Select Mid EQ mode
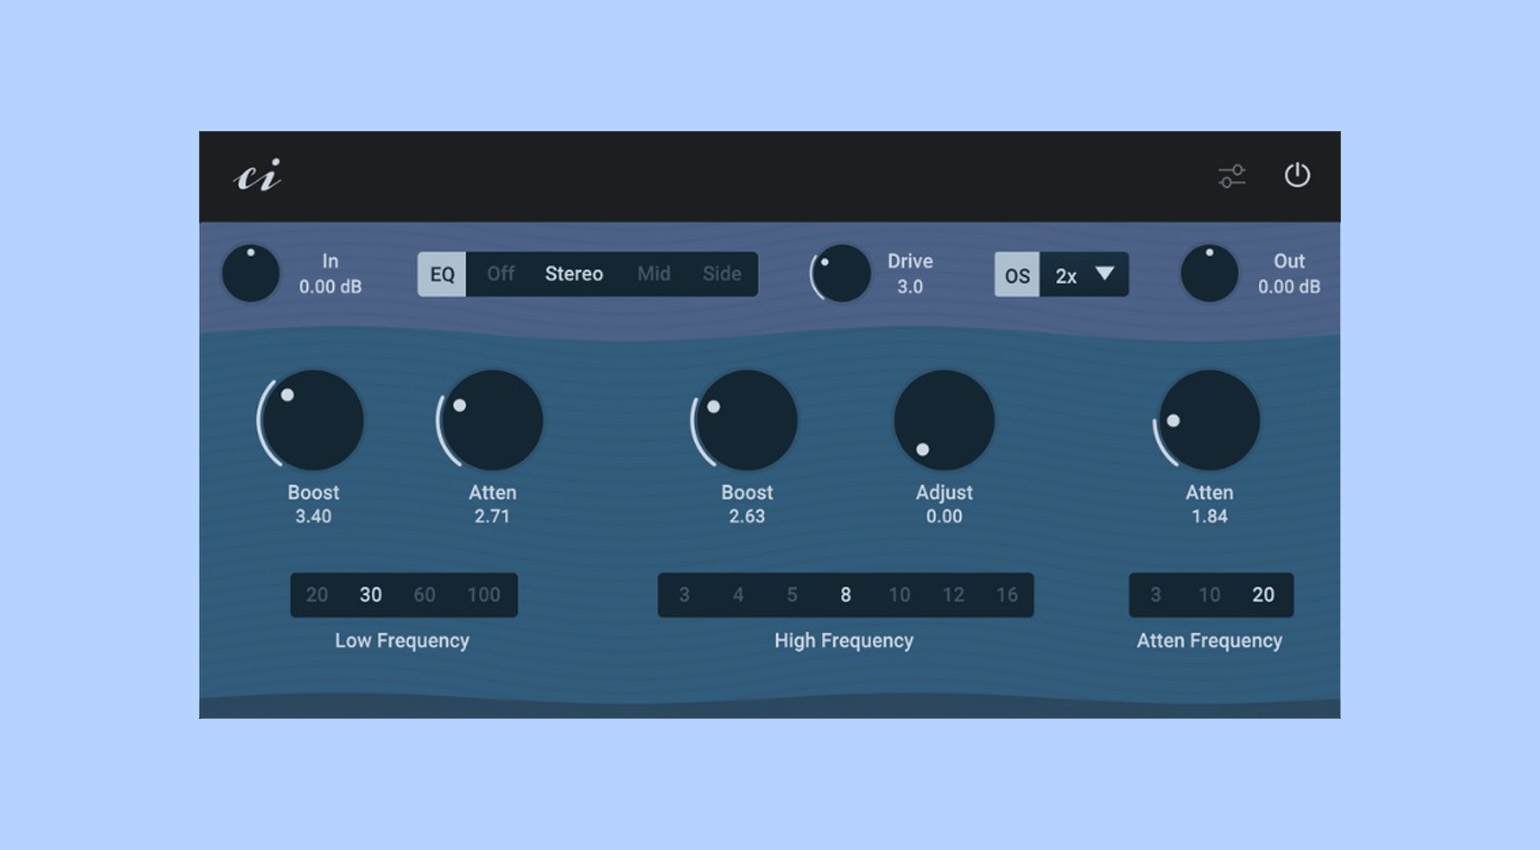Viewport: 1540px width, 850px height. (654, 274)
